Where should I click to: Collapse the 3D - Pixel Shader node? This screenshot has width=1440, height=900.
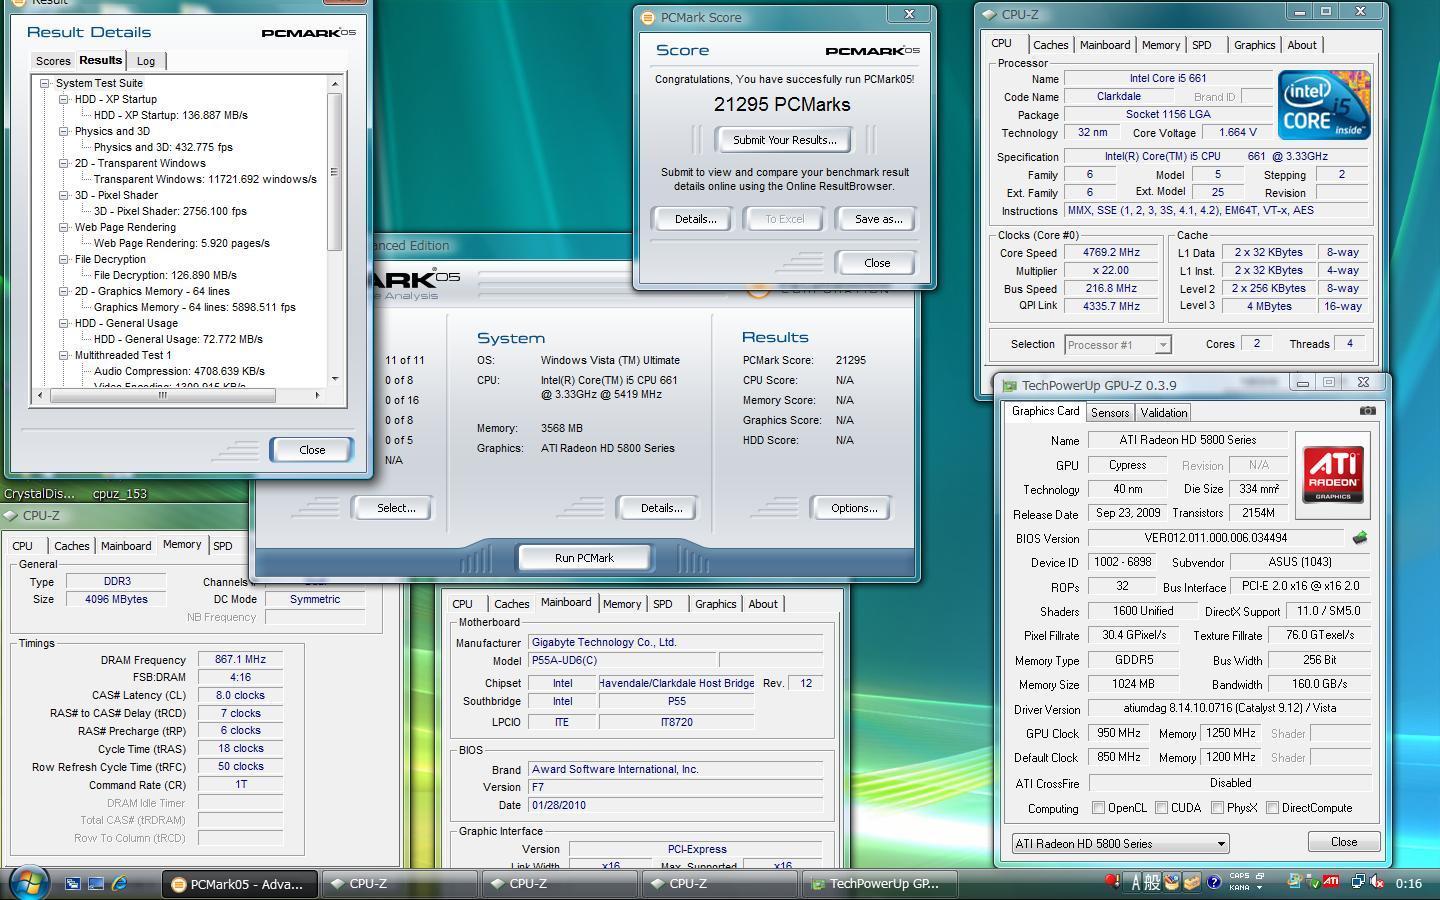pos(64,195)
